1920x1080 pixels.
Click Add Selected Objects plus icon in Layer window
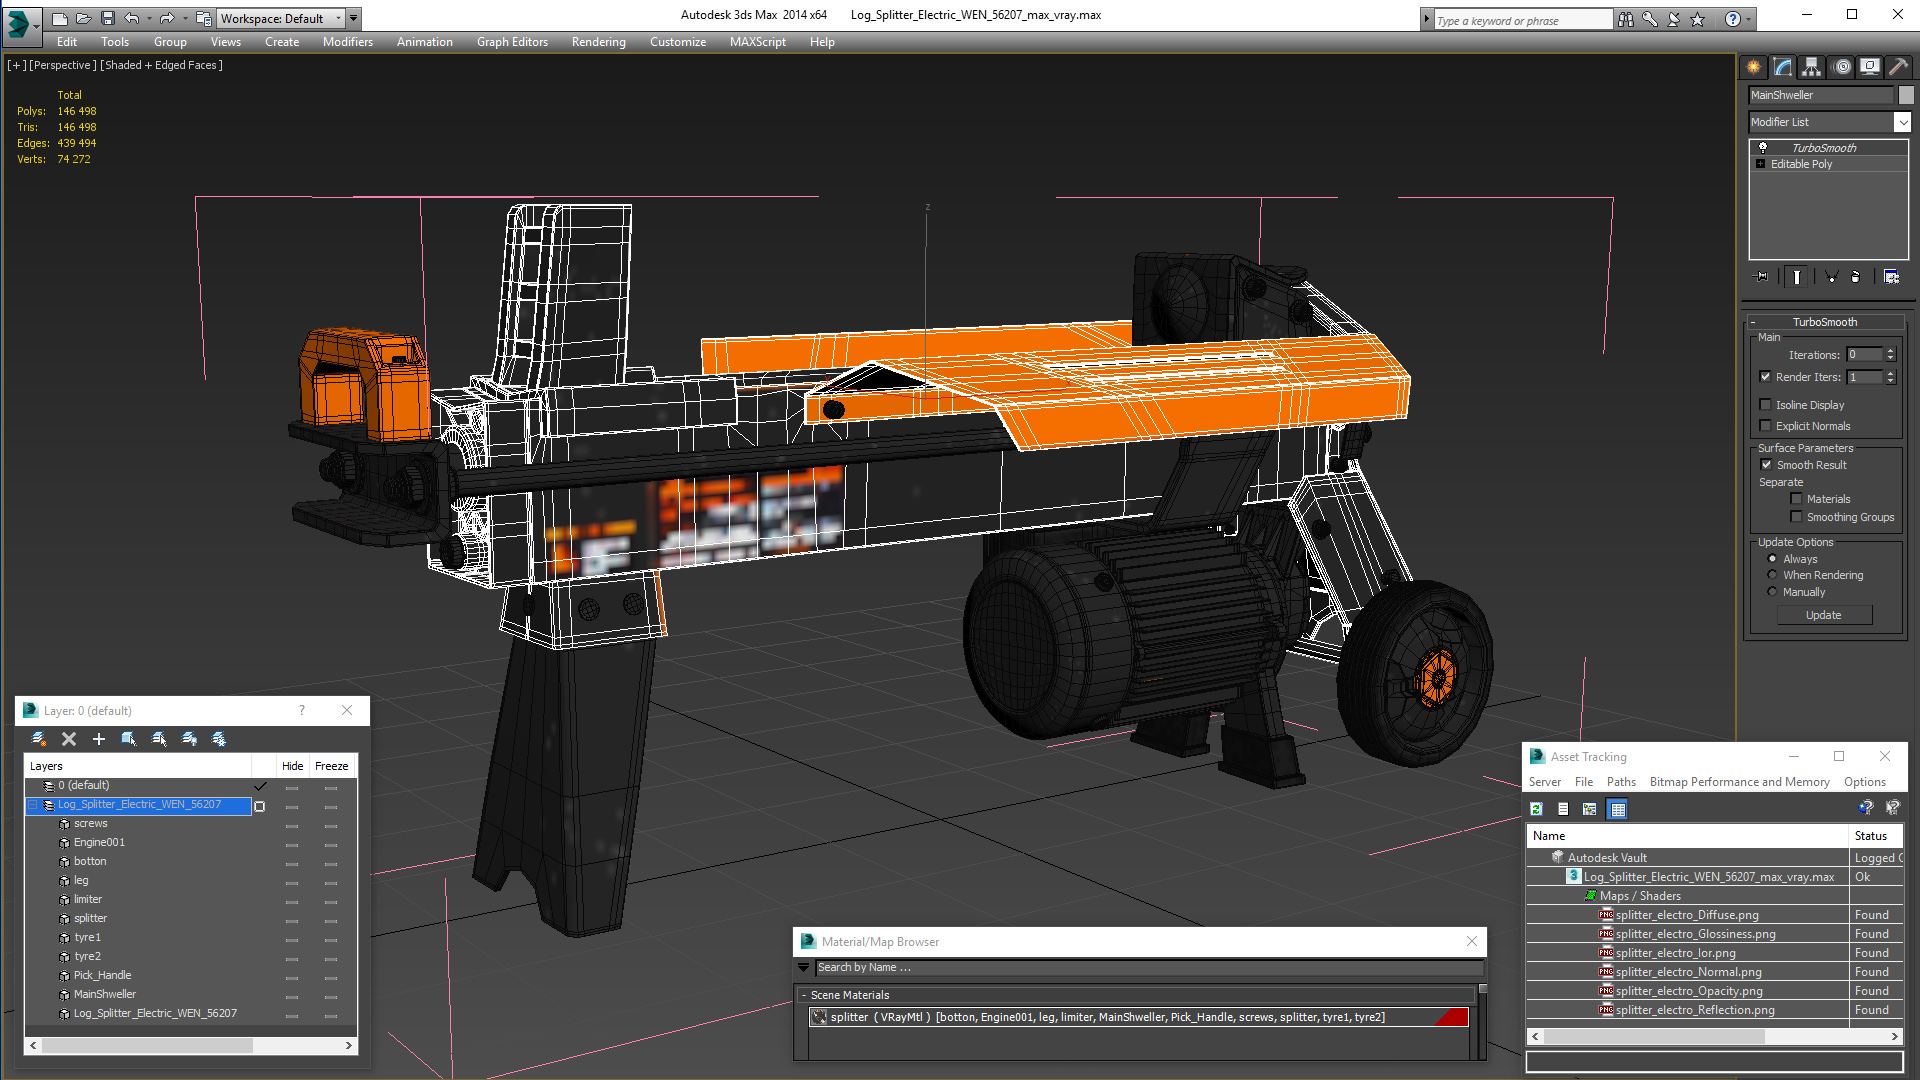pos(99,739)
